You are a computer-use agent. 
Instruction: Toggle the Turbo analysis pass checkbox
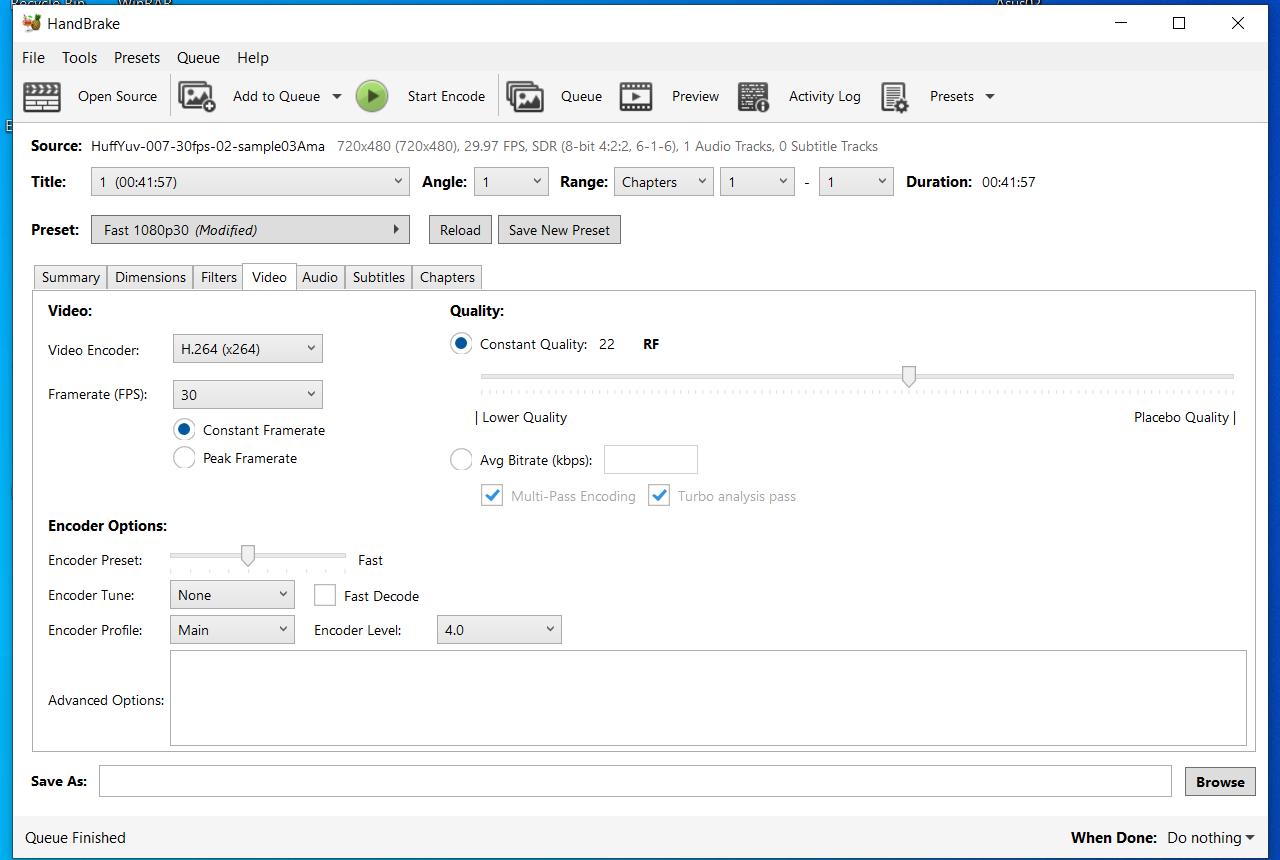[659, 496]
